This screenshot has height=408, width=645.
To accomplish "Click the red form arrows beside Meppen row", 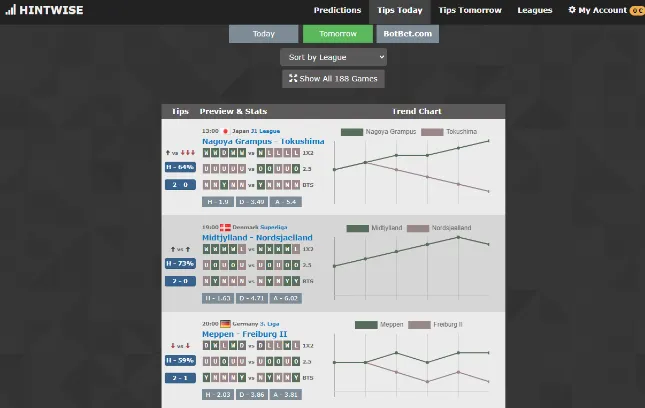I will (180, 346).
